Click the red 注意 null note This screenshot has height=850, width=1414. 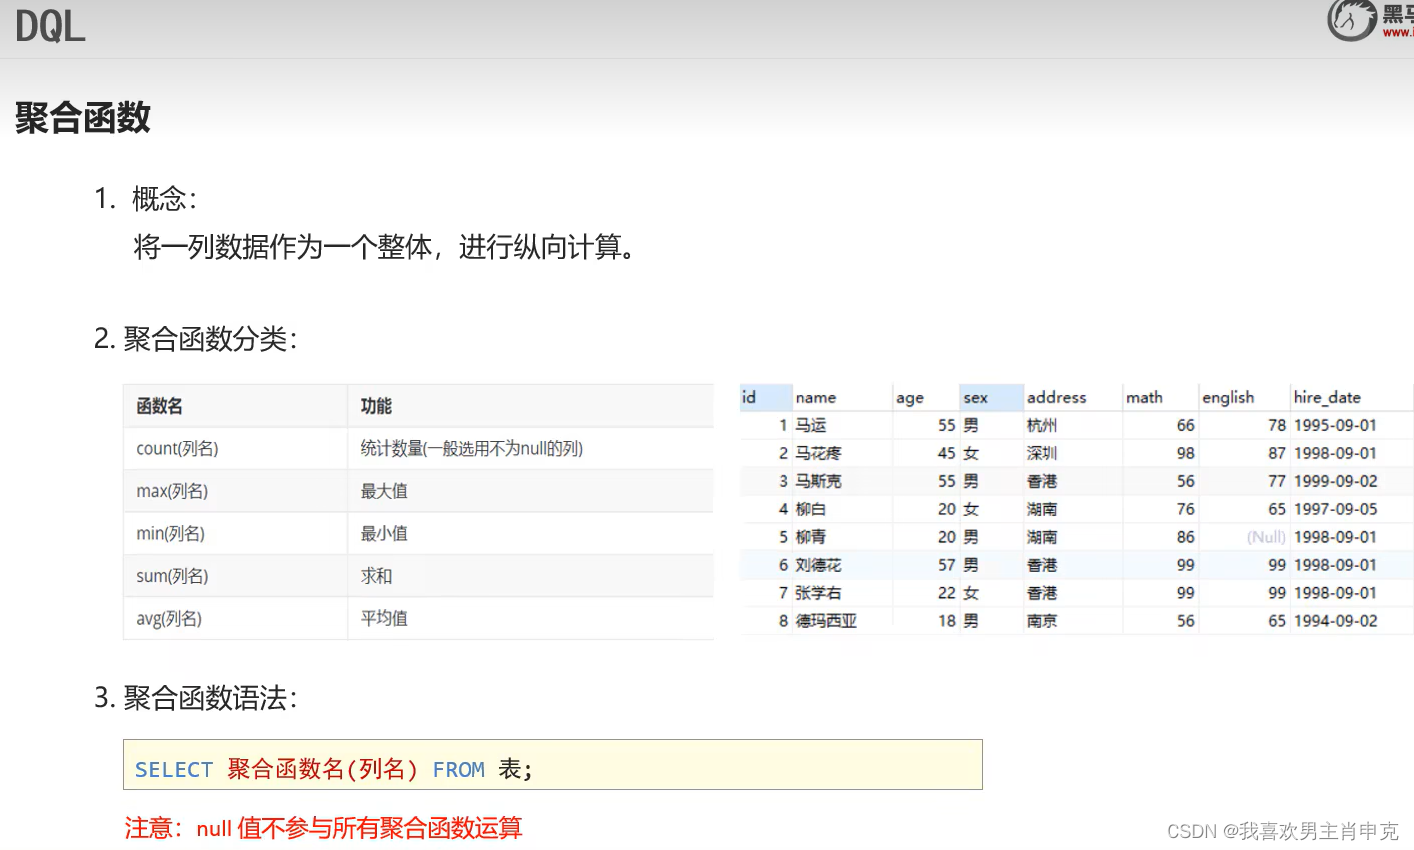(x=324, y=828)
